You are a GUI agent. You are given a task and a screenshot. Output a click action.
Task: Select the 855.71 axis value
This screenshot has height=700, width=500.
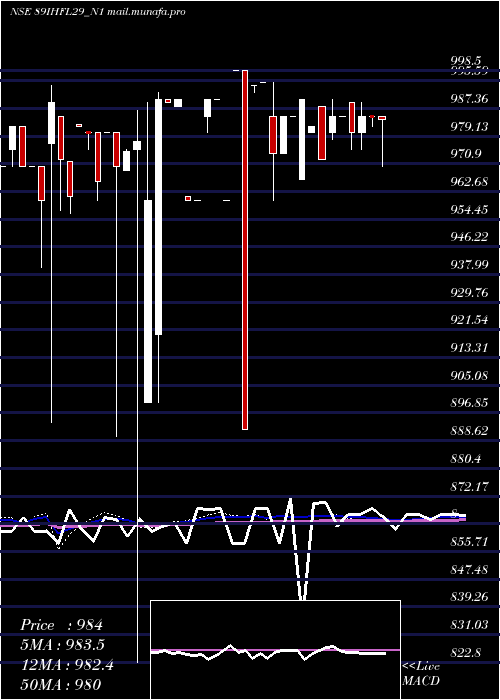(469, 542)
